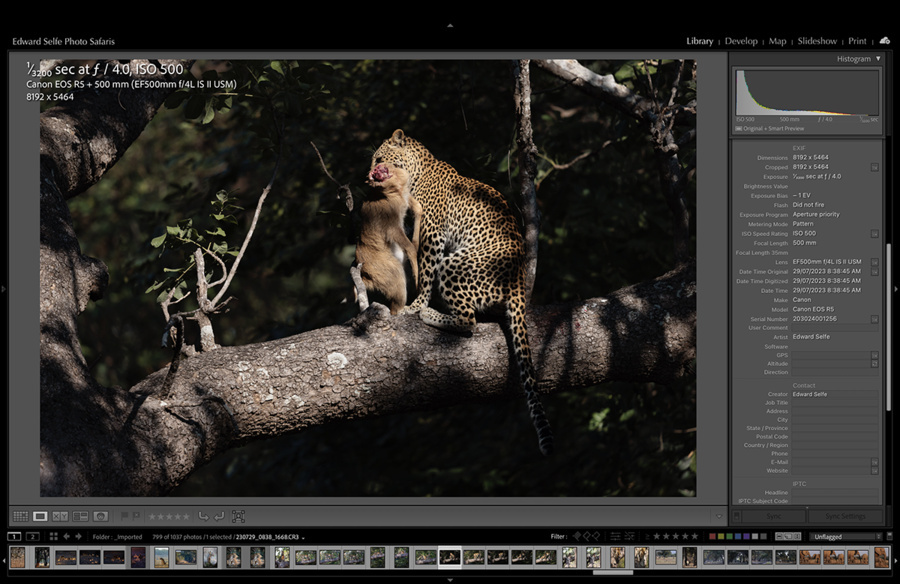The image size is (900, 584).
Task: Go forward with filmstrip right arrow
Action: coord(78,536)
